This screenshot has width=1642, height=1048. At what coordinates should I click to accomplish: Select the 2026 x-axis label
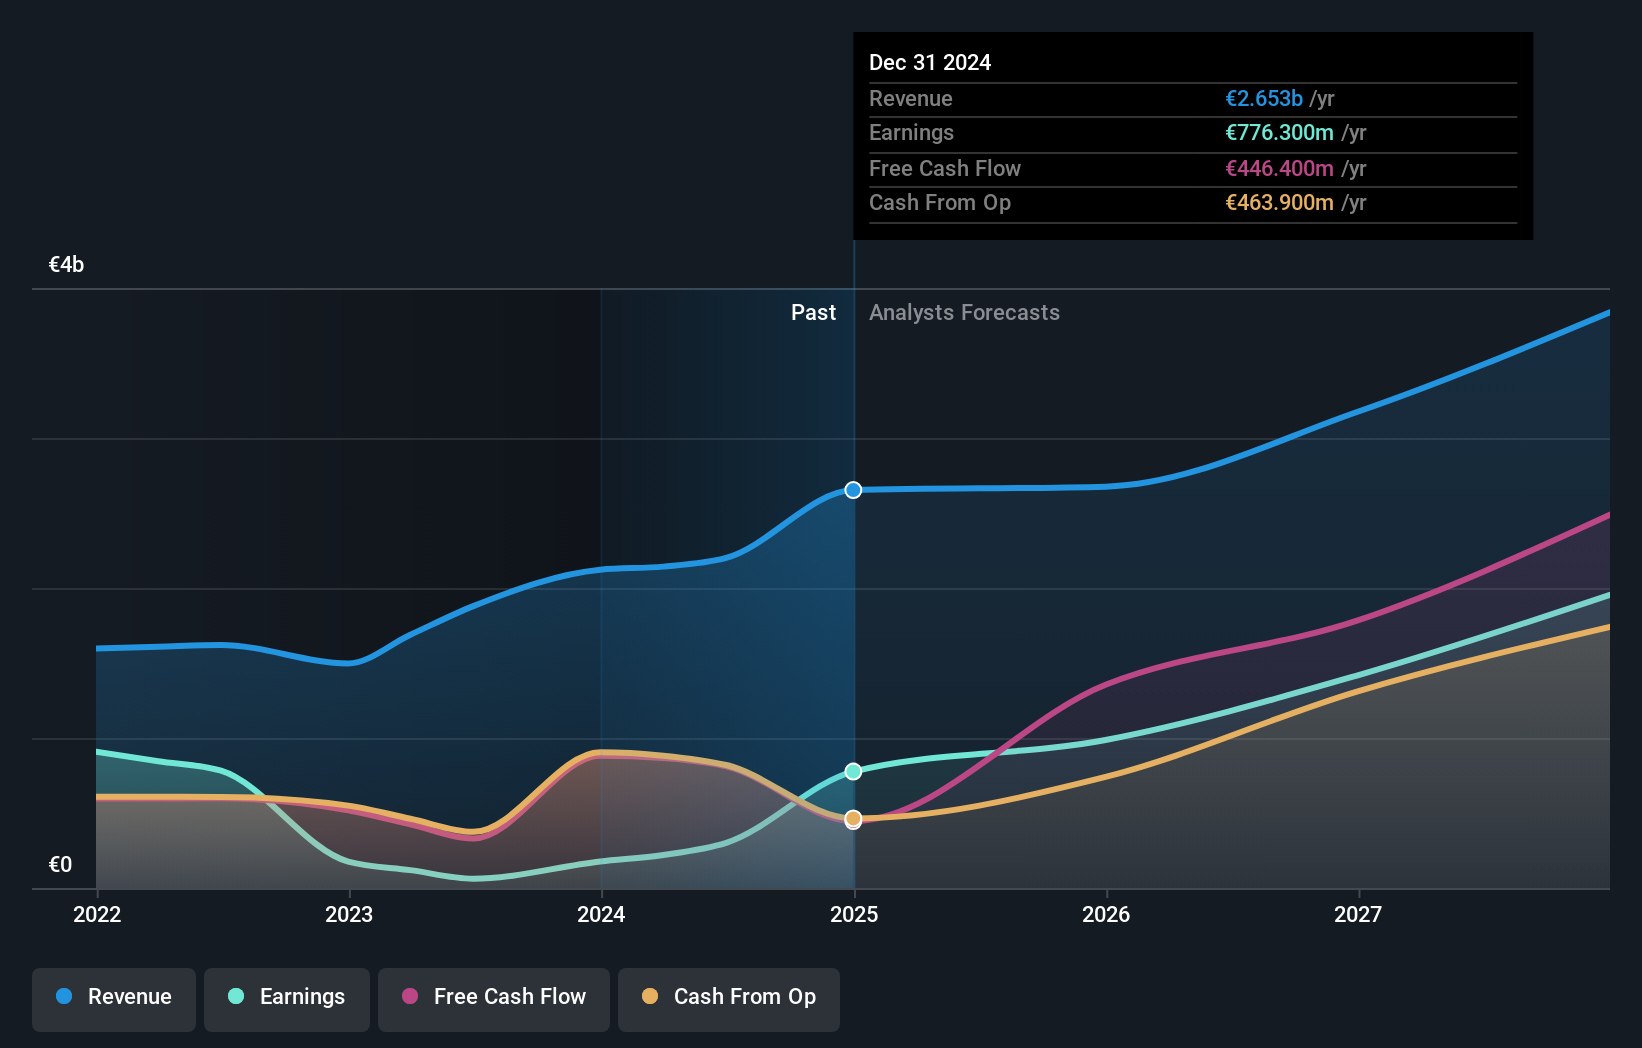coord(1106,914)
